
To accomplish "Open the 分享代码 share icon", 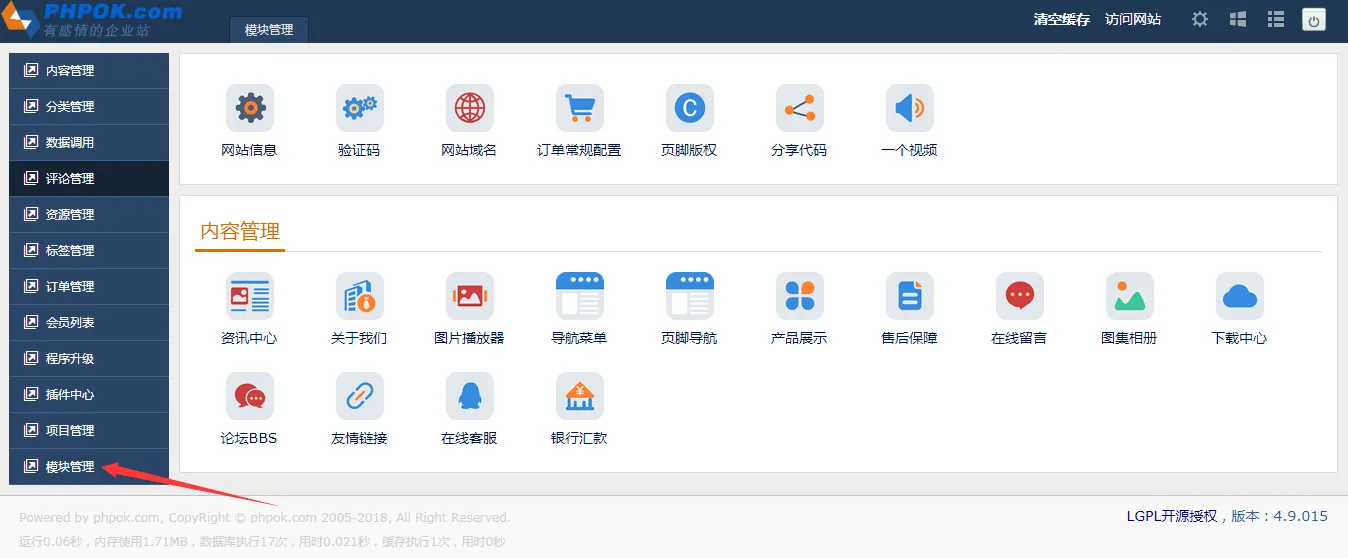I will (799, 108).
